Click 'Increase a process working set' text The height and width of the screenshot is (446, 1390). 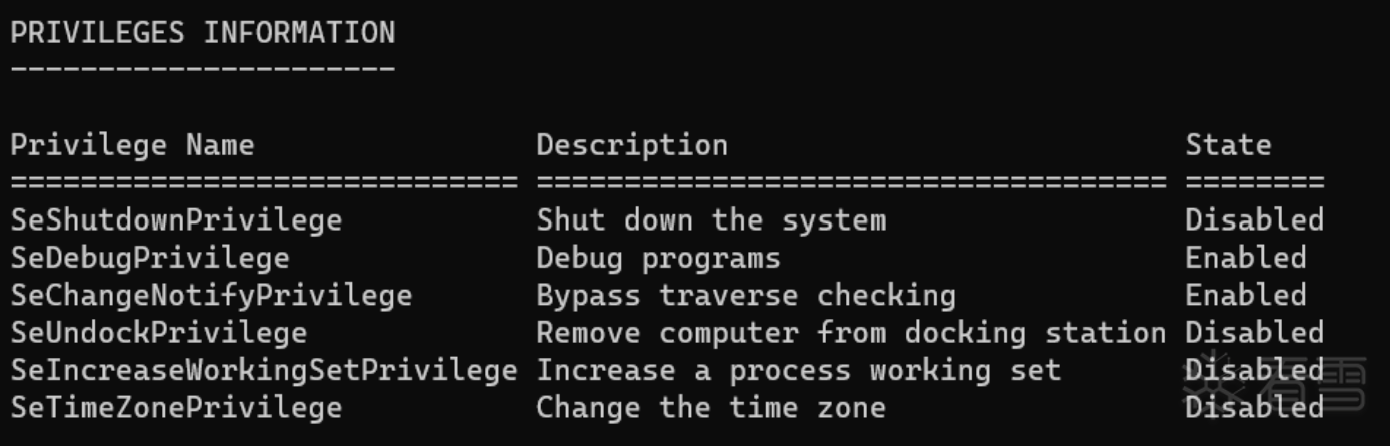[x=798, y=371]
